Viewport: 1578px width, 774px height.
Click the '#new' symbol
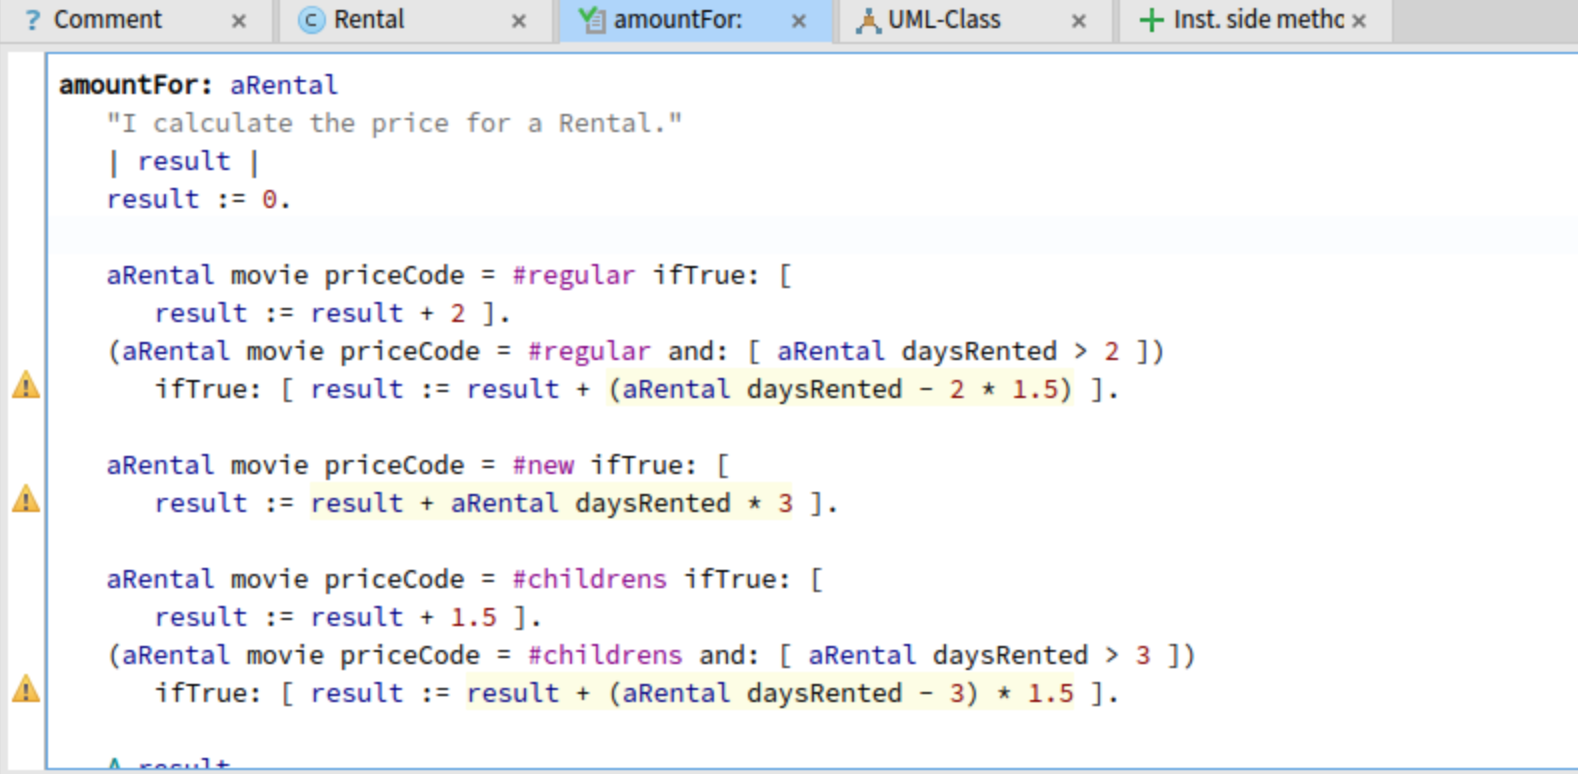pyautogui.click(x=543, y=465)
